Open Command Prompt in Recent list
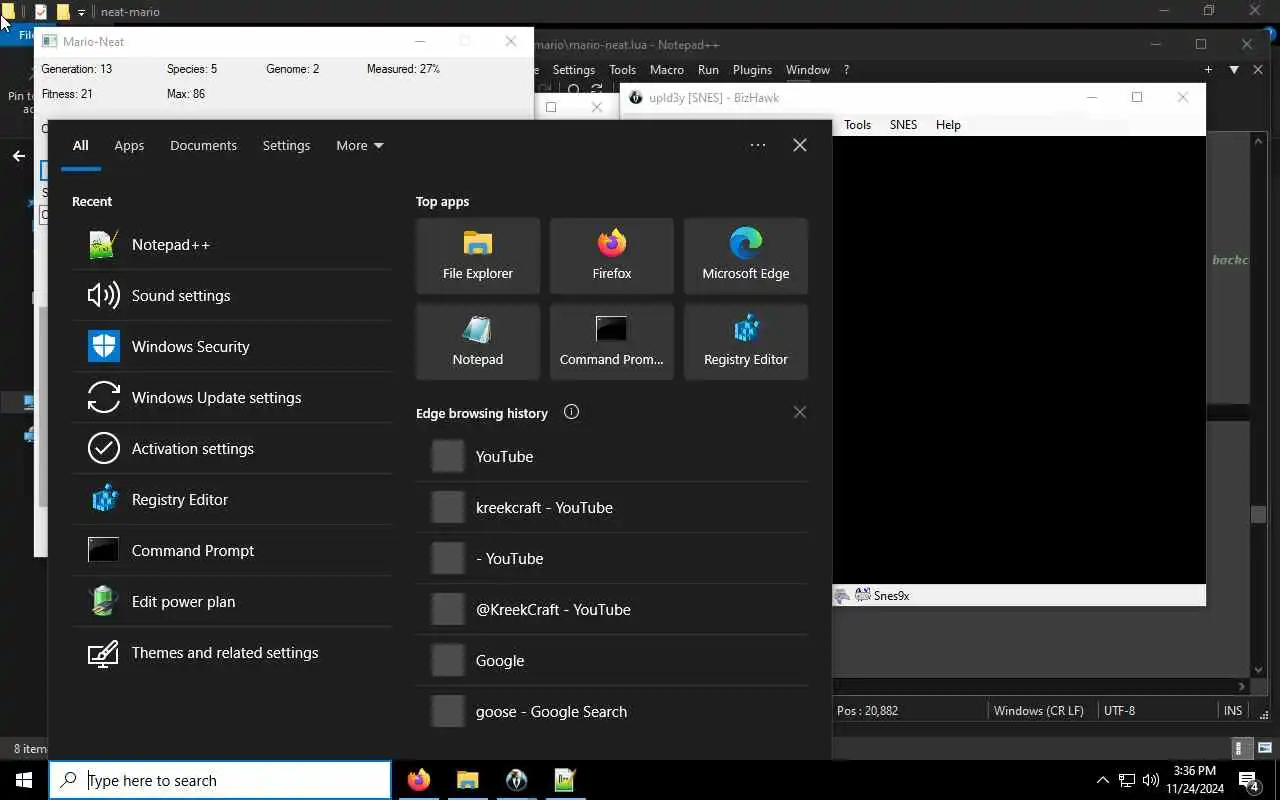The width and height of the screenshot is (1280, 800). tap(232, 550)
